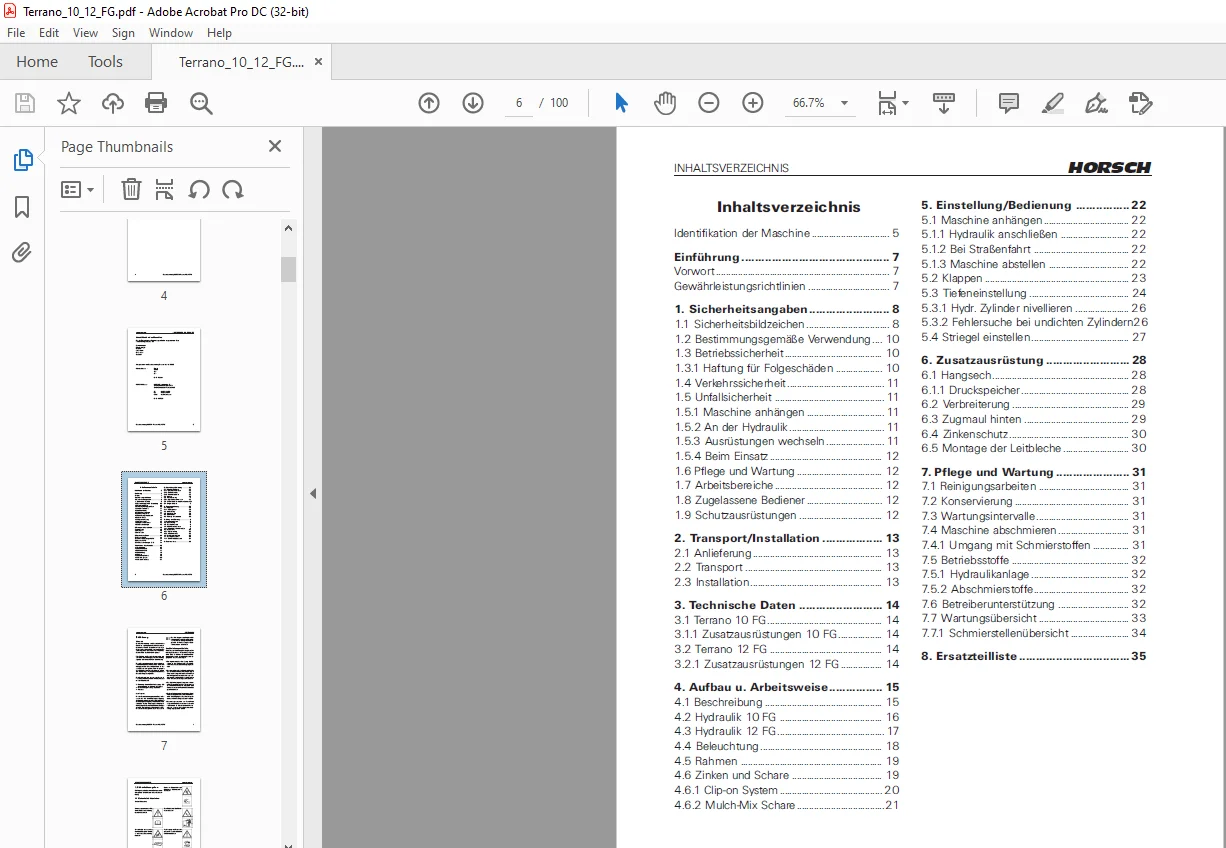Open the Window menu
1226x848 pixels.
point(171,33)
